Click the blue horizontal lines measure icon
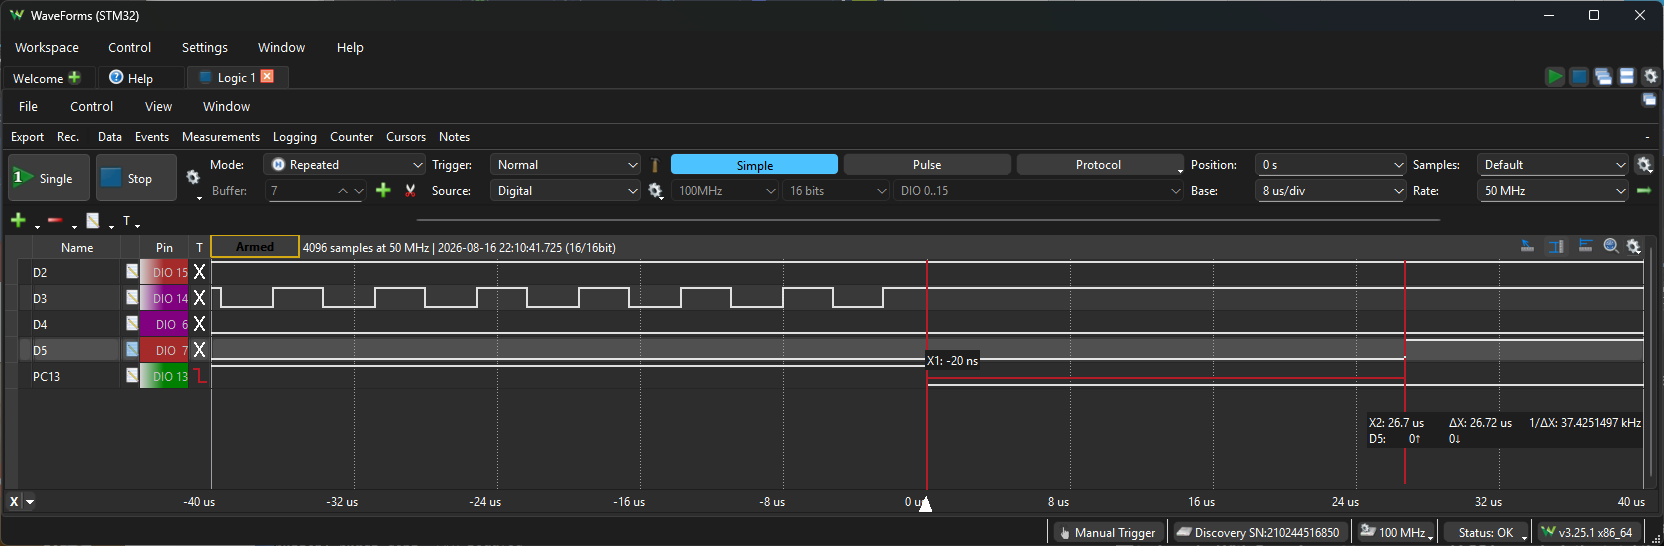This screenshot has width=1664, height=546. point(1585,246)
